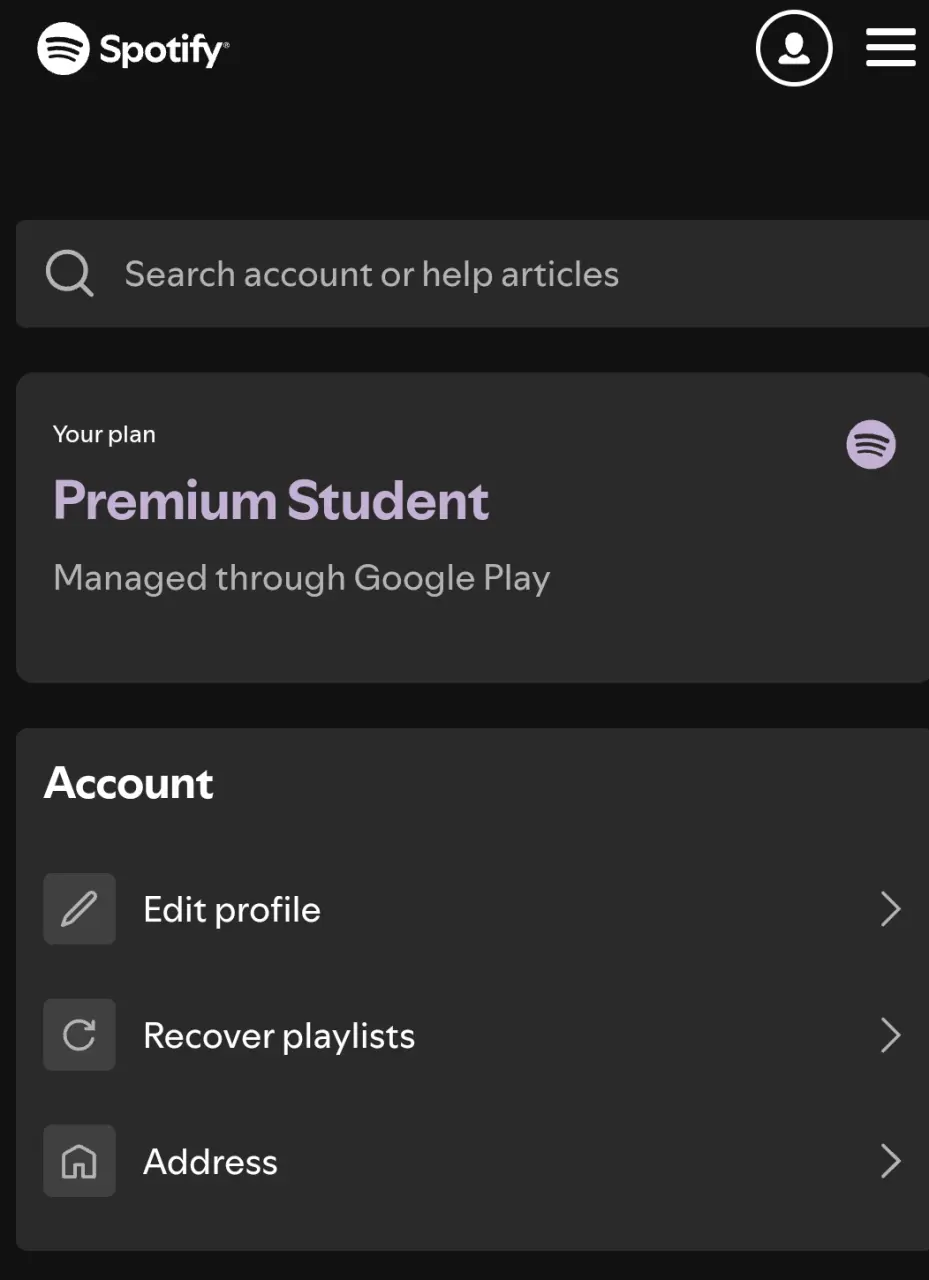The width and height of the screenshot is (929, 1280).
Task: Open the Premium Student plan title
Action: click(x=271, y=500)
